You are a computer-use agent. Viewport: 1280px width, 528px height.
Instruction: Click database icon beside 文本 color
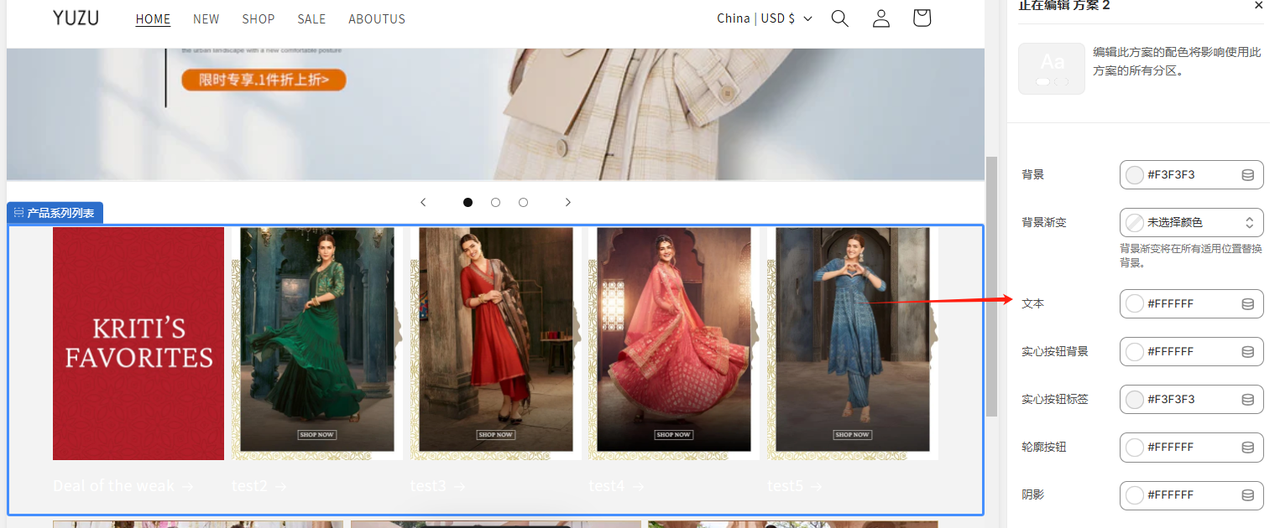(1247, 304)
